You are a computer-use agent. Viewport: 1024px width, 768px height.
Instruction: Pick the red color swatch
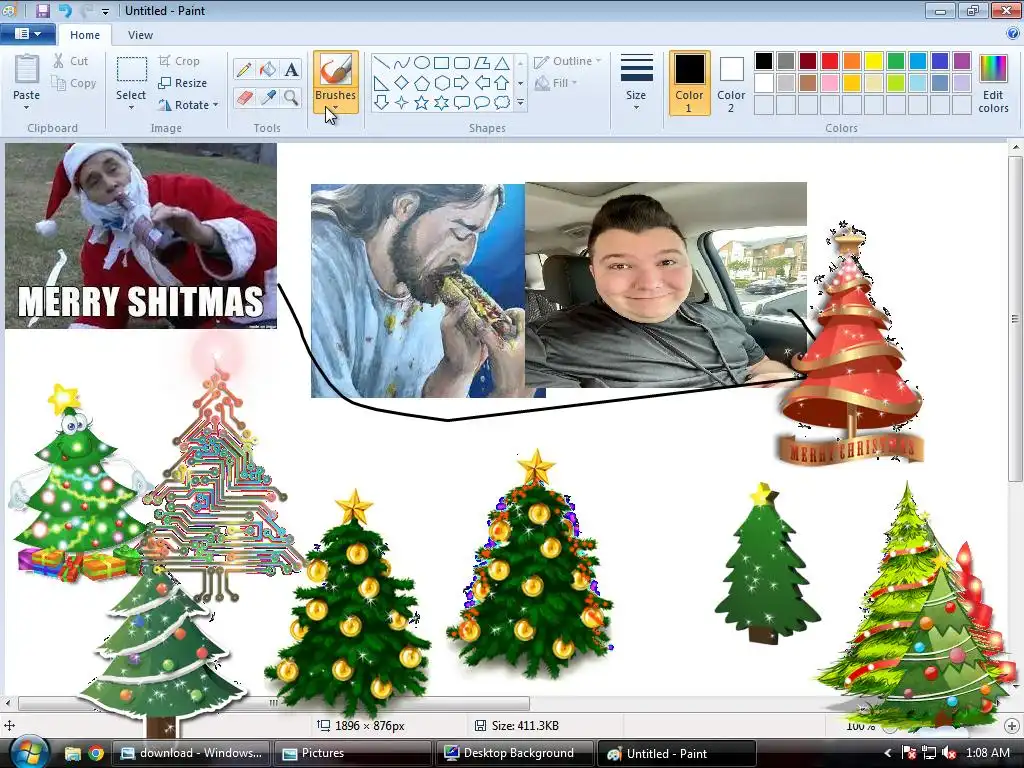(829, 61)
